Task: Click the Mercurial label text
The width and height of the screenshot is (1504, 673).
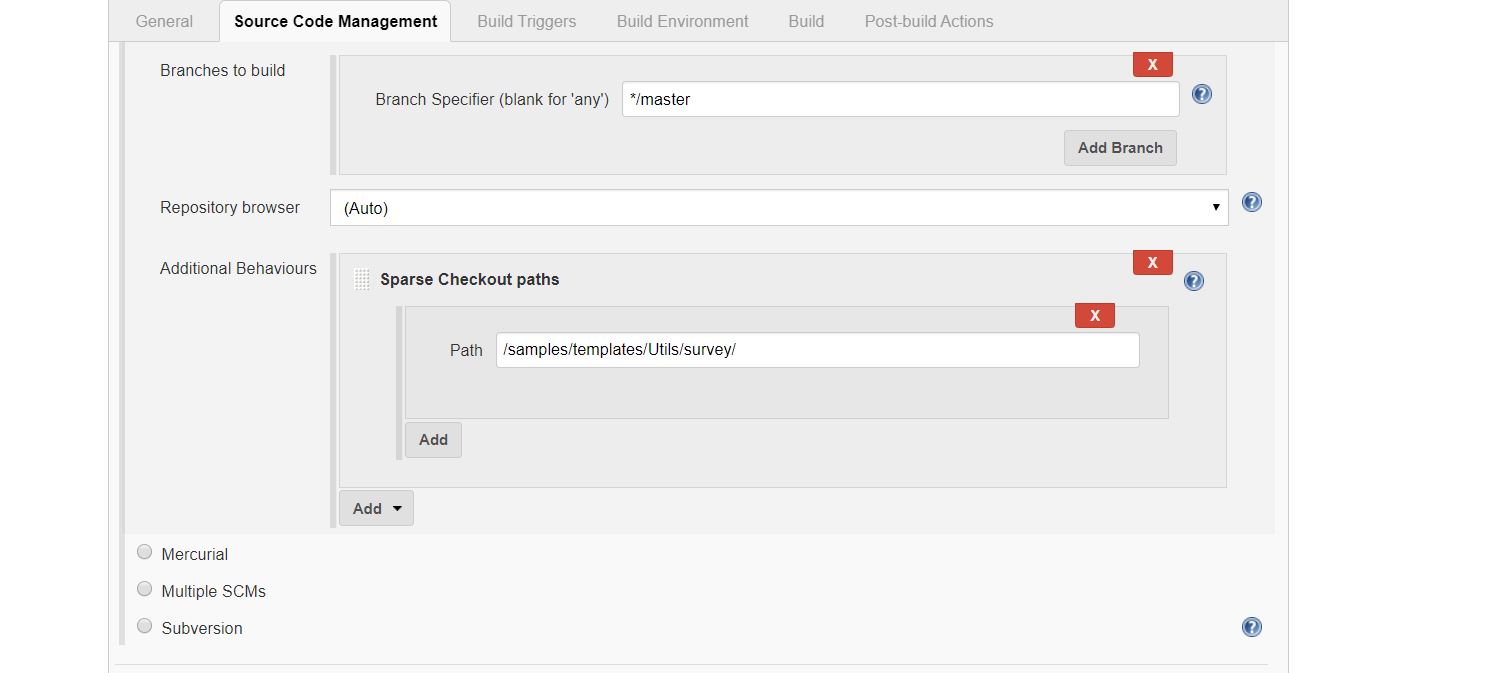Action: 194,554
